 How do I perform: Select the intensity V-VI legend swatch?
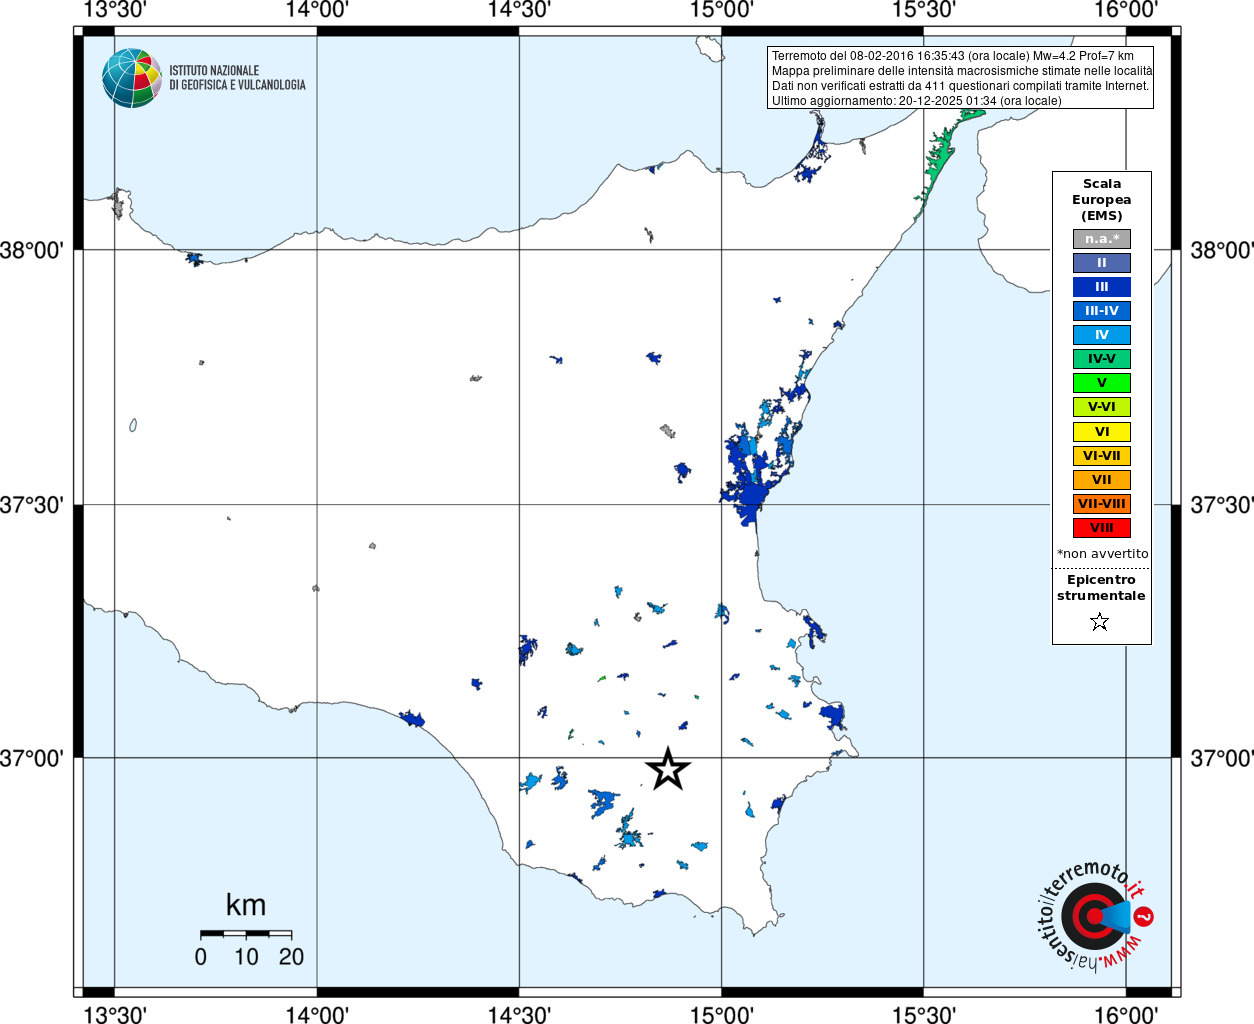point(1102,407)
